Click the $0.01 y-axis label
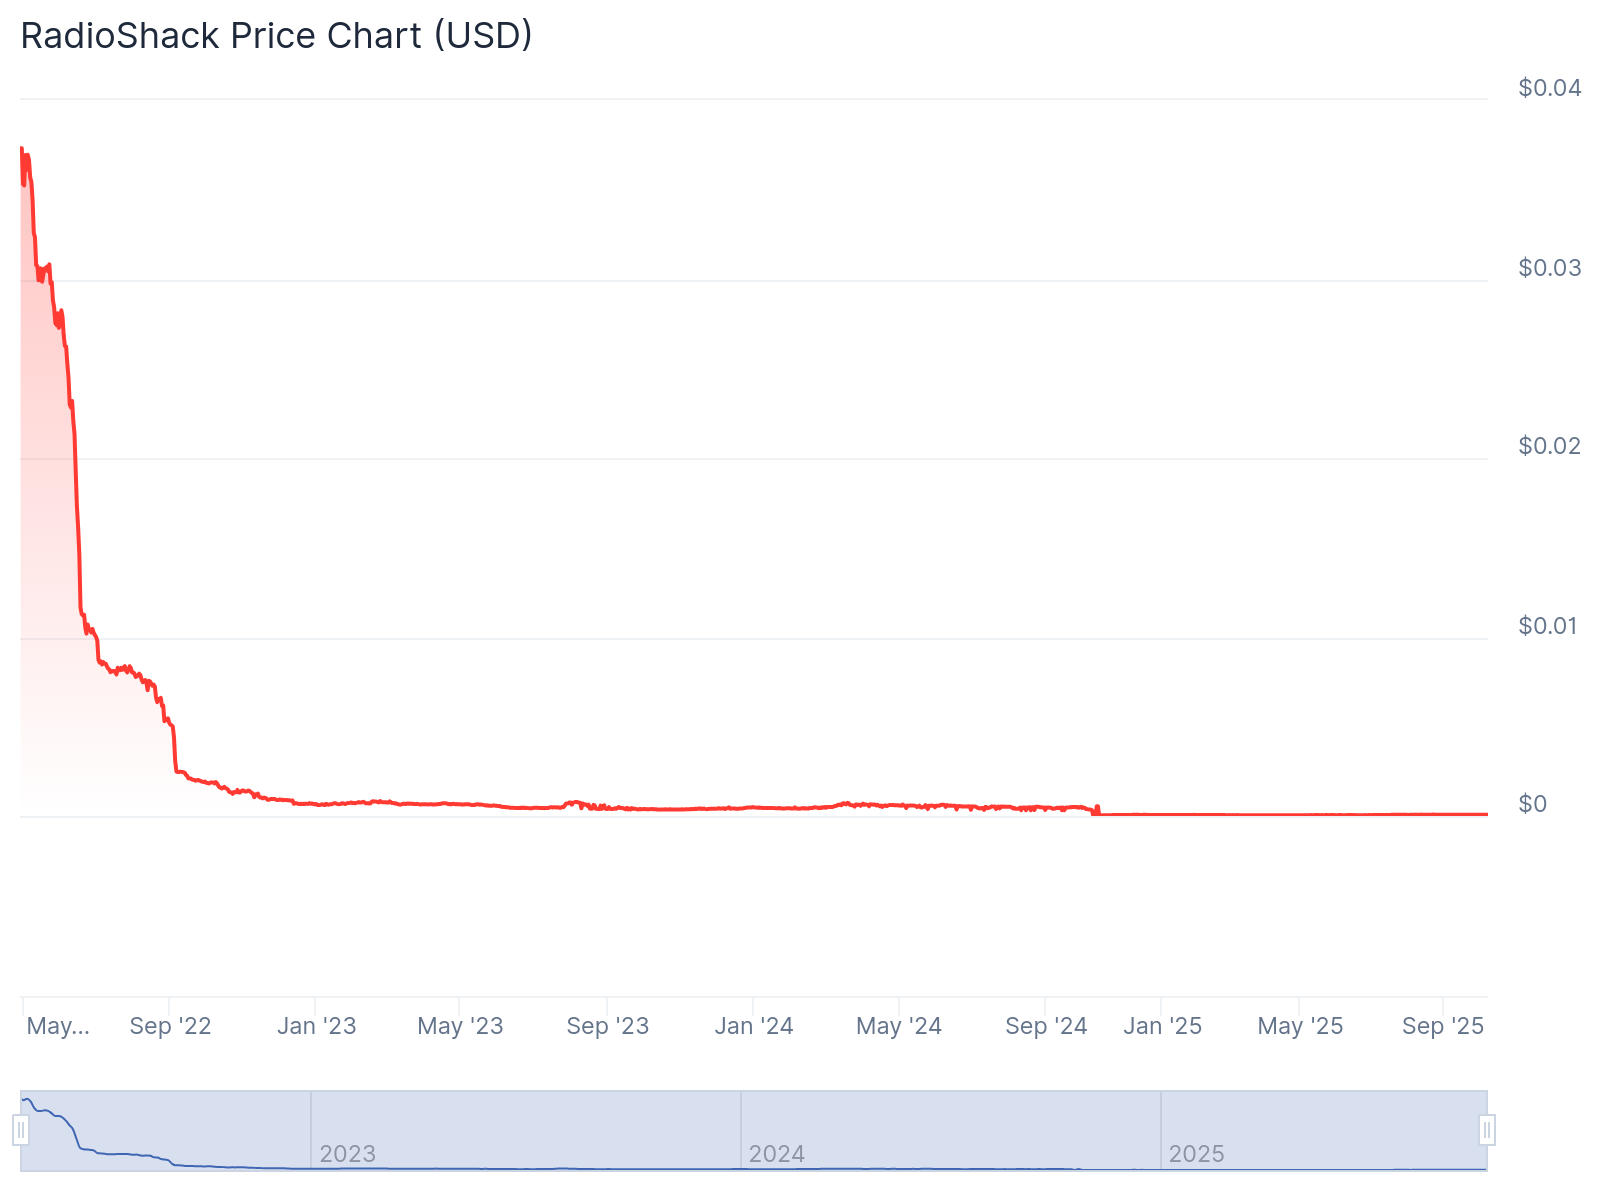 [x=1549, y=626]
